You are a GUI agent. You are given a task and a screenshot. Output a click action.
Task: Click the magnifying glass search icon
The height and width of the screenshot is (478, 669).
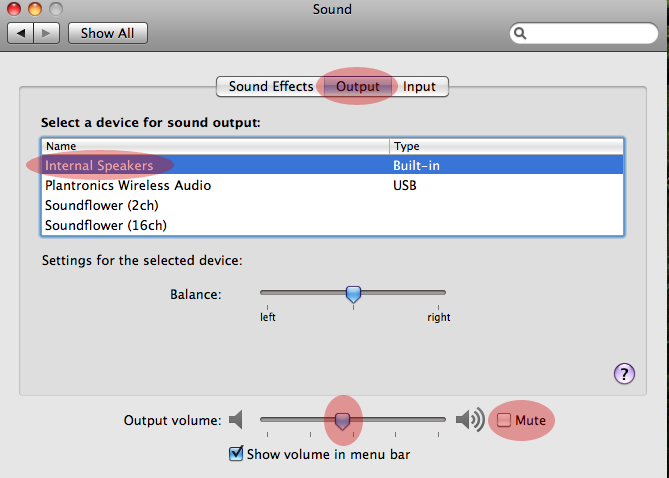pos(520,33)
